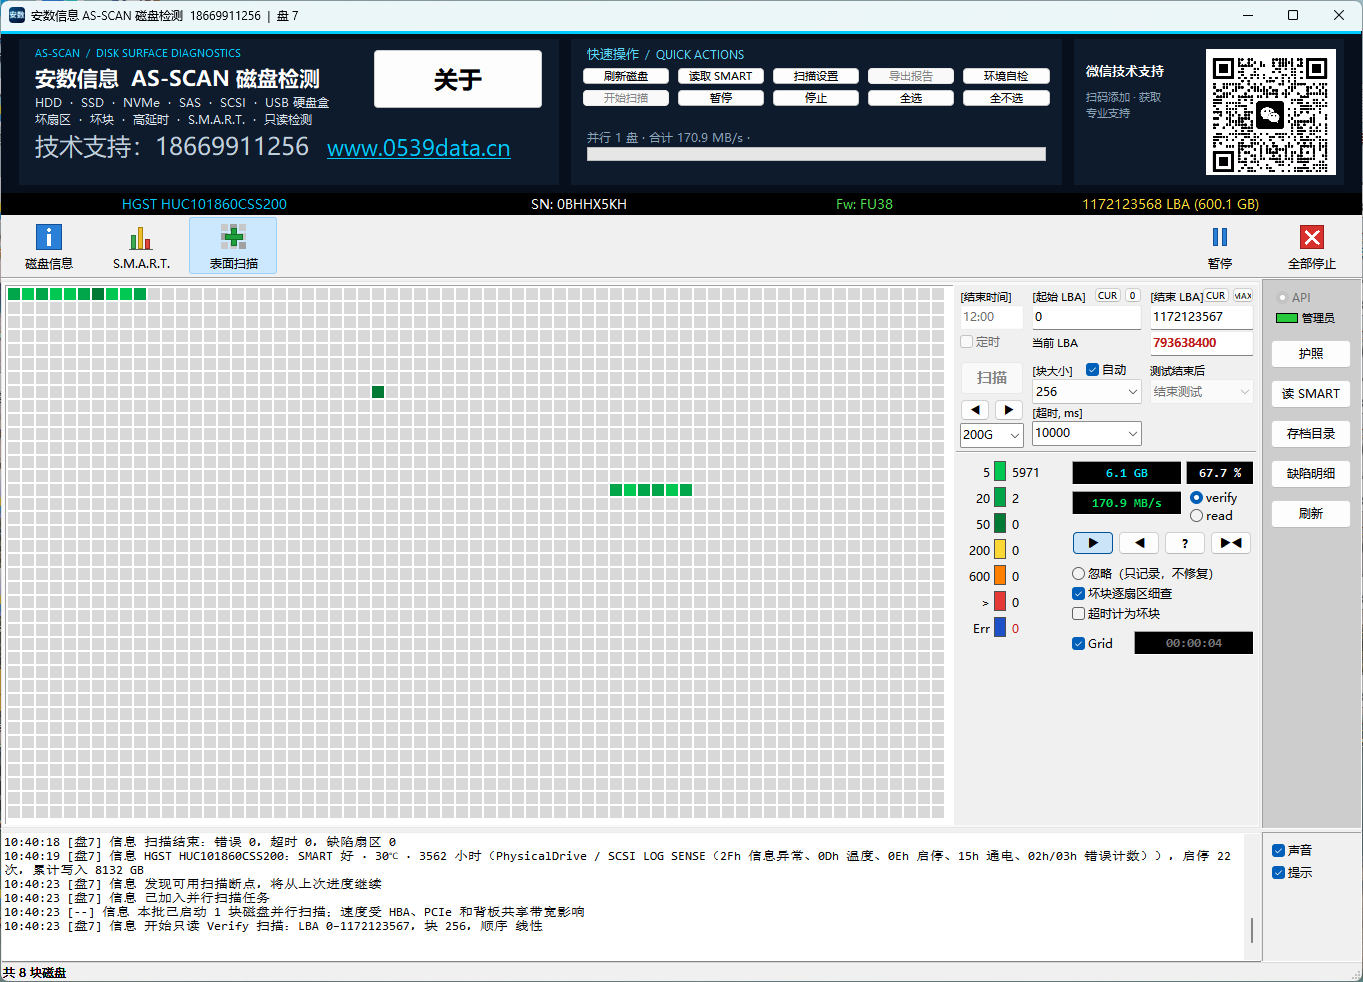The image size is (1363, 982).
Task: Click the blue 暂停 pause icon
Action: coord(1220,246)
